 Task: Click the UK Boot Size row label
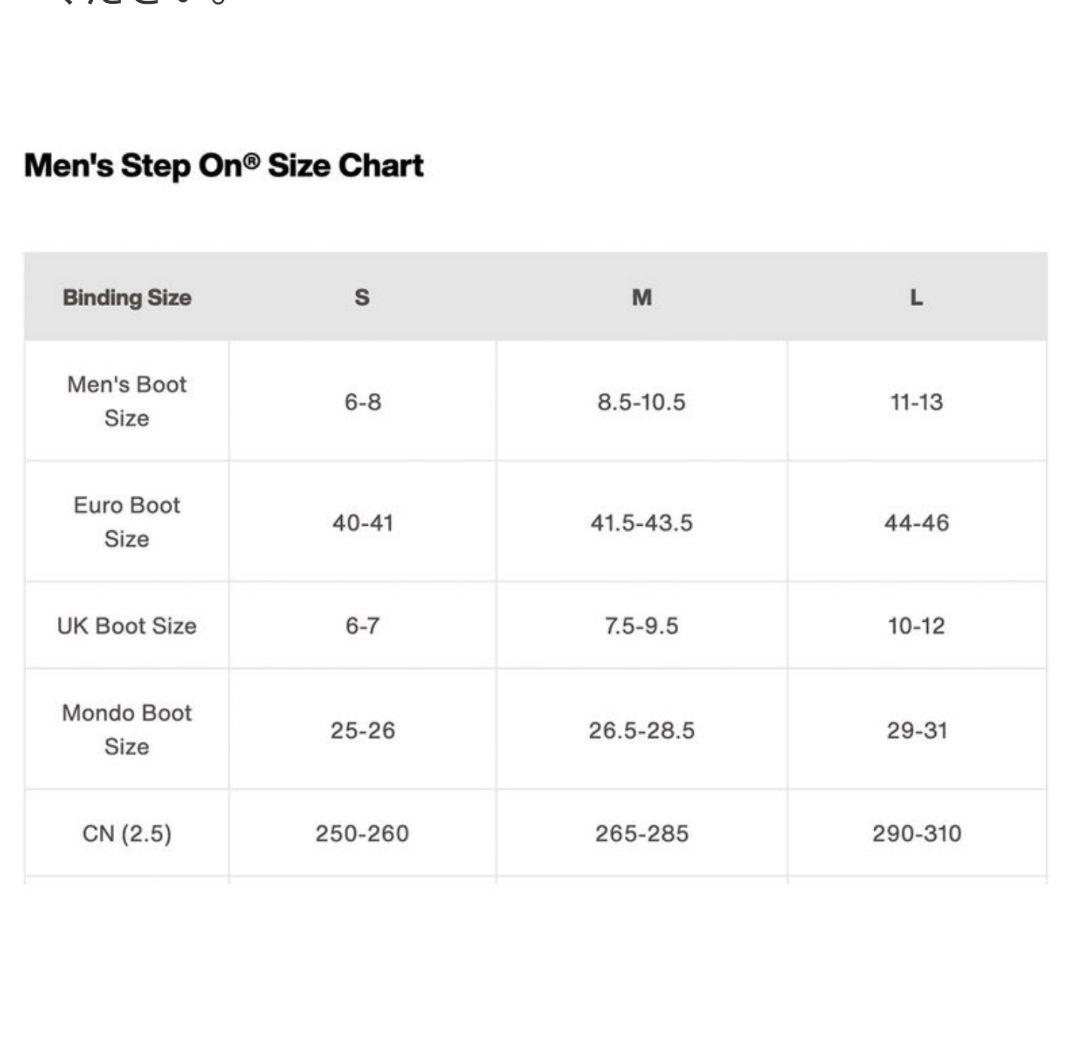(127, 626)
